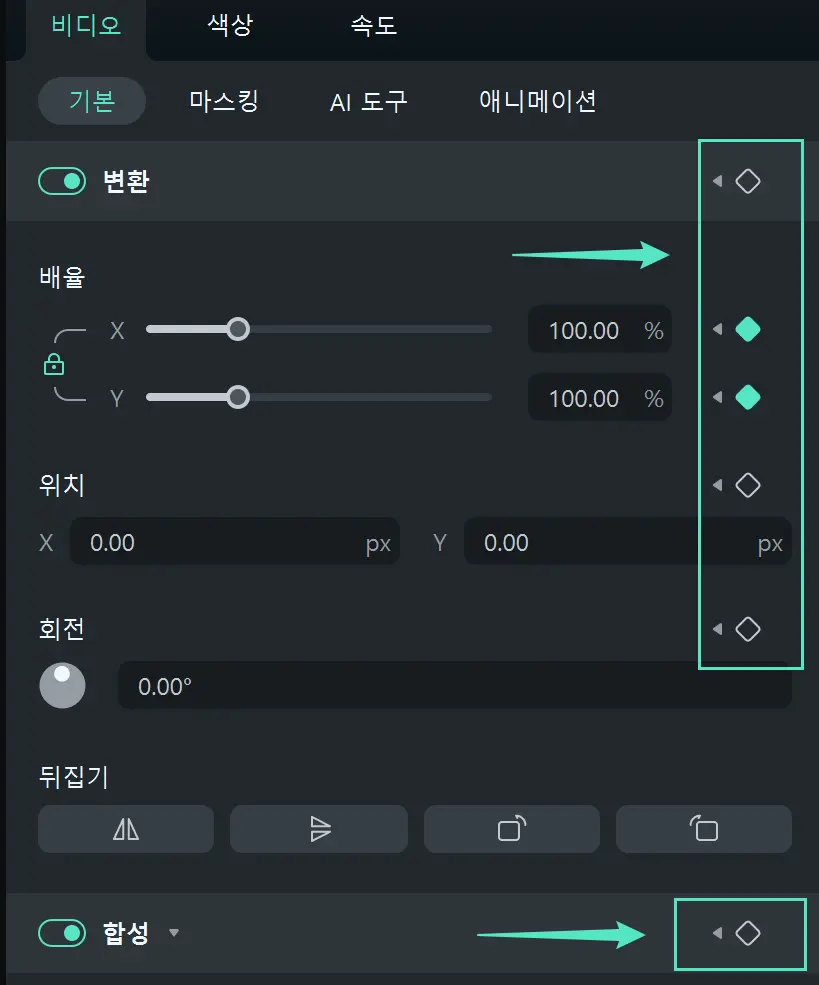Screen dimensions: 819x985
Task: Click the 변환 section title
Action: click(x=126, y=181)
